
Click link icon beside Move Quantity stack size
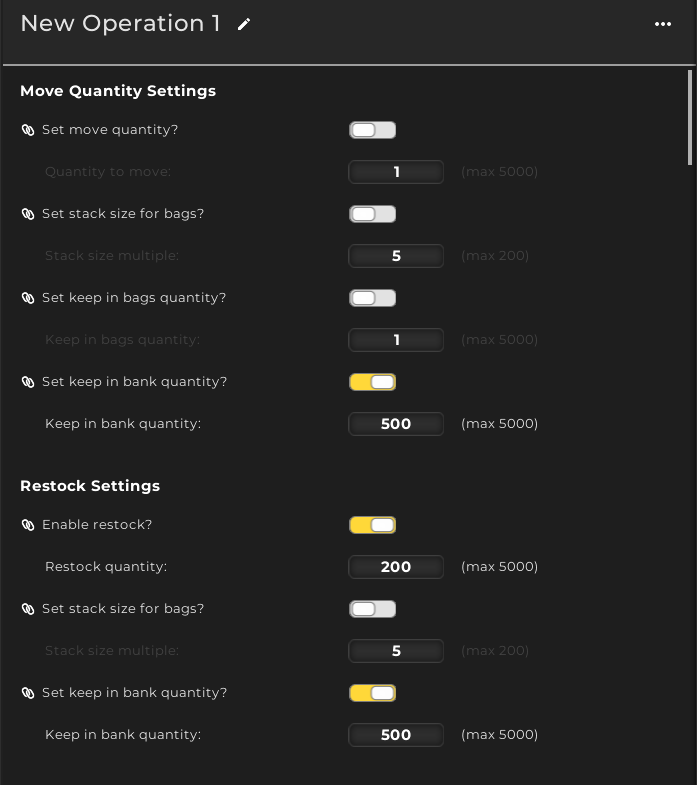[x=28, y=214]
